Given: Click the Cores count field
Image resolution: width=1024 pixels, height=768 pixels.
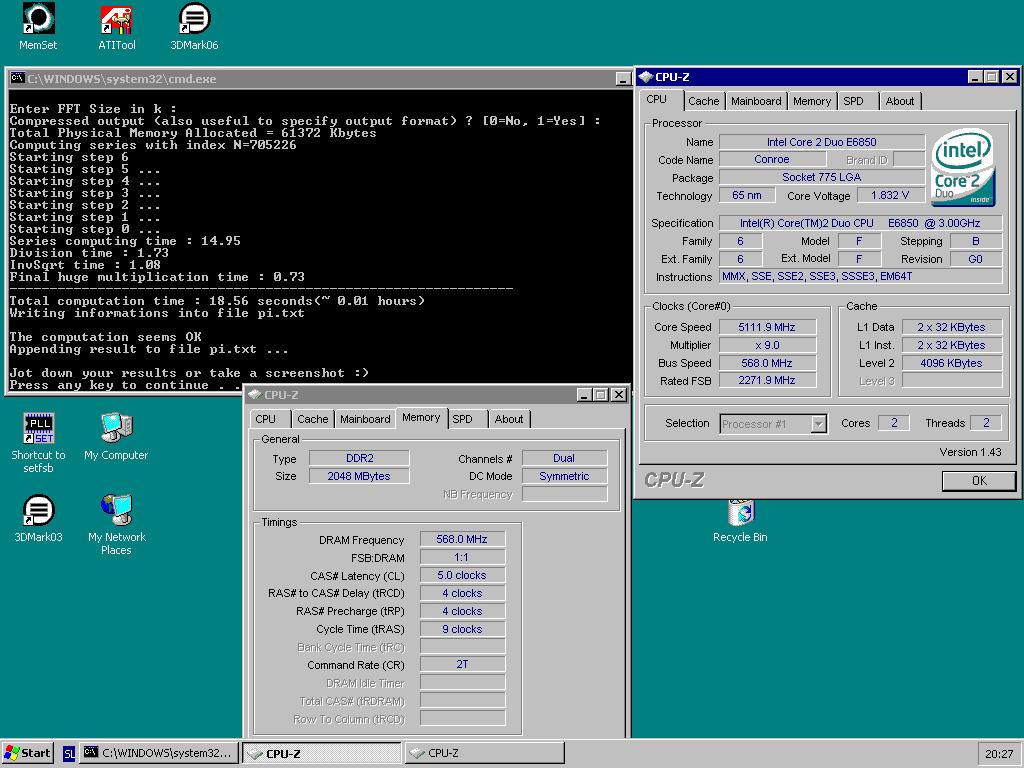Looking at the screenshot, I should click(894, 423).
